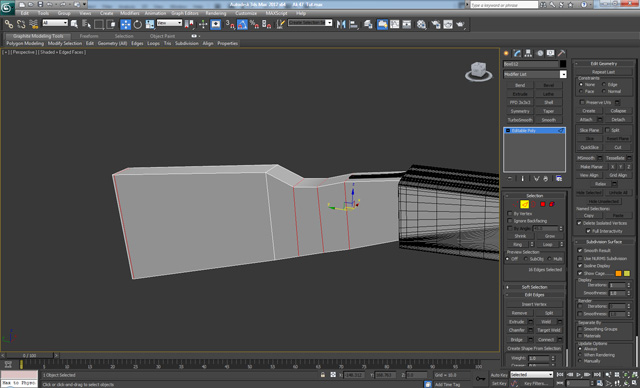This screenshot has height=388, width=640.
Task: Enable the Ignore Backfacing checkbox
Action: pyautogui.click(x=509, y=221)
